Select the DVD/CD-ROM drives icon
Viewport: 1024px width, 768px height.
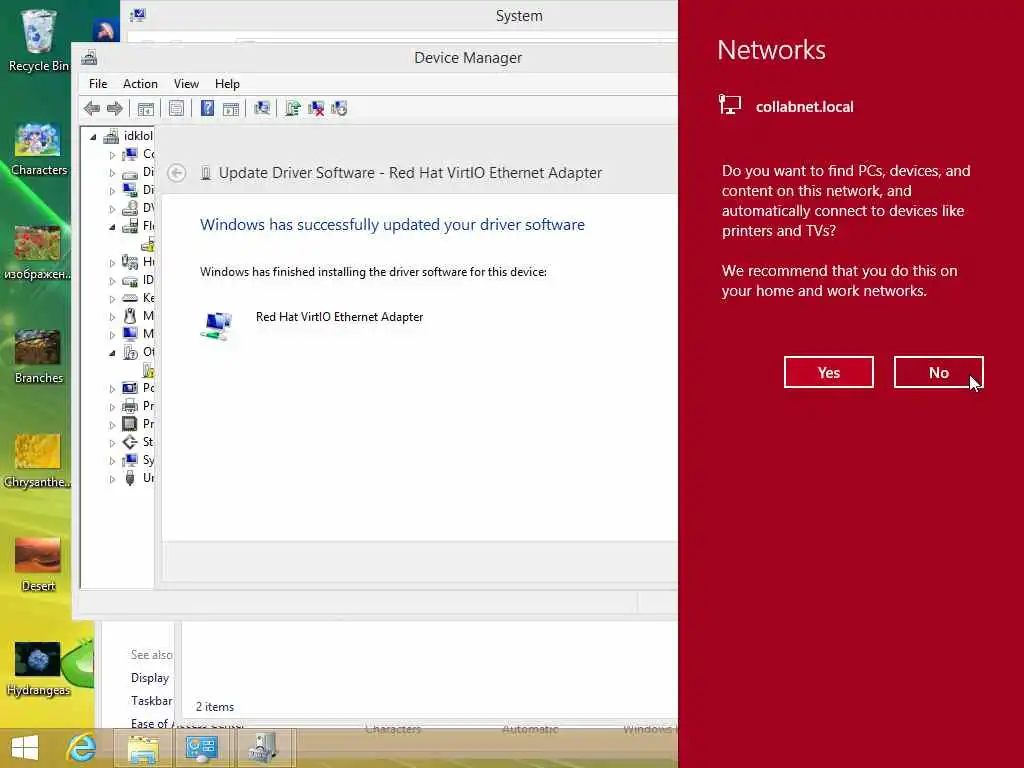point(130,208)
